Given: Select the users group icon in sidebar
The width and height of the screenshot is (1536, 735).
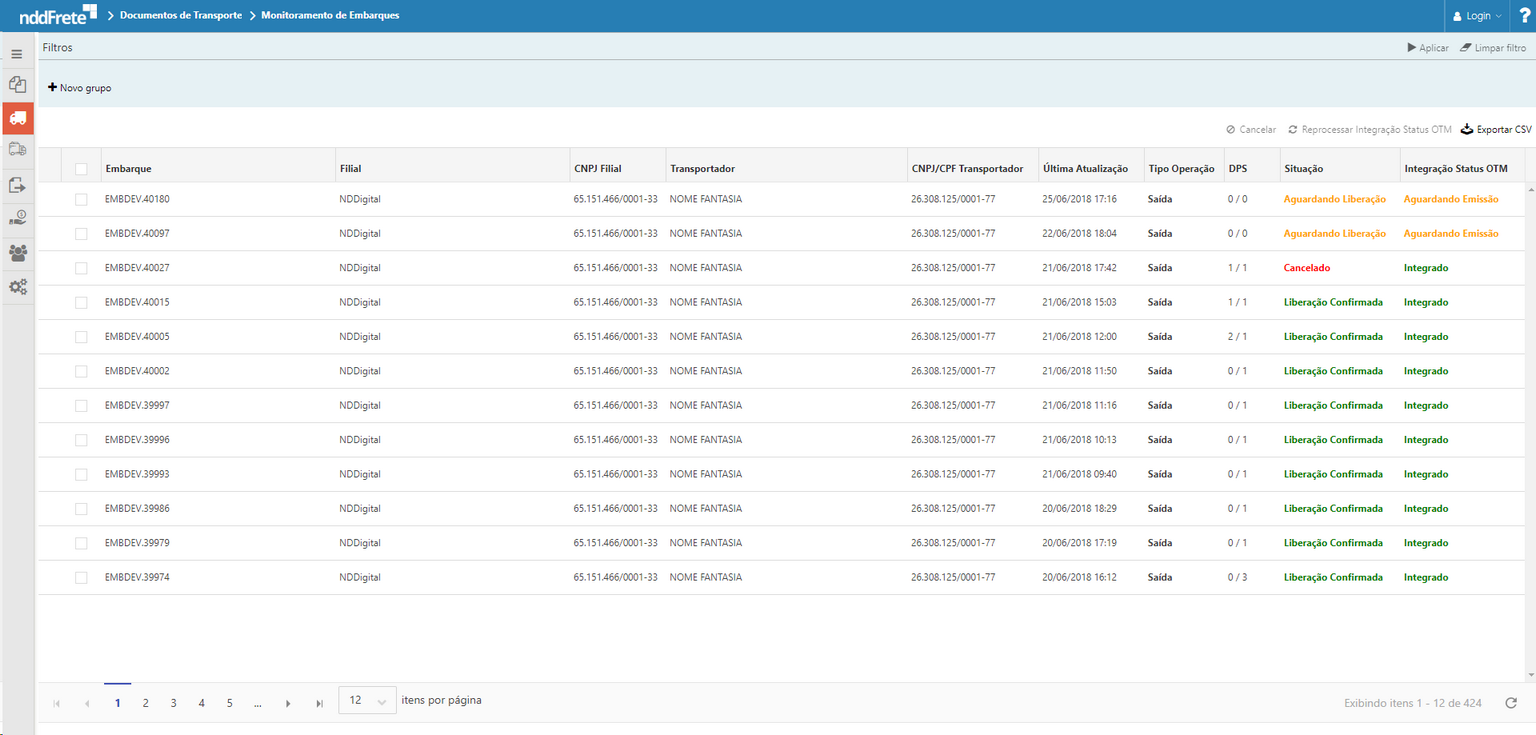Looking at the screenshot, I should (x=16, y=253).
